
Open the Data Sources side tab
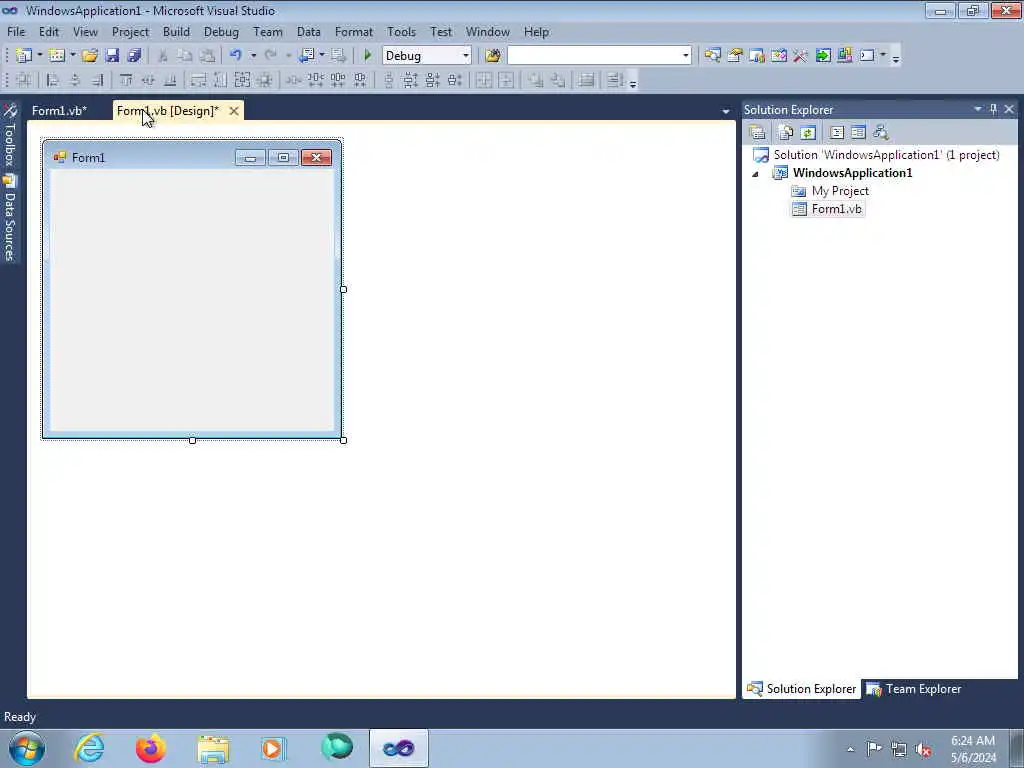[x=9, y=219]
